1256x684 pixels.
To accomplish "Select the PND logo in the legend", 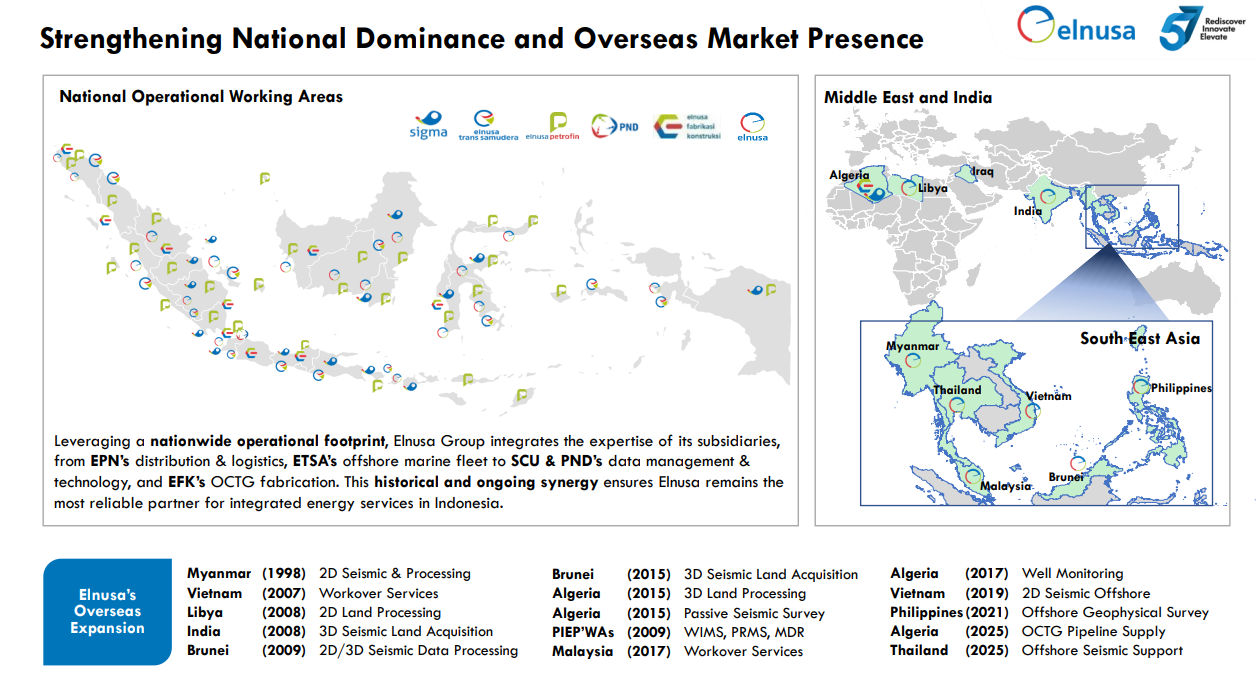I will 615,126.
